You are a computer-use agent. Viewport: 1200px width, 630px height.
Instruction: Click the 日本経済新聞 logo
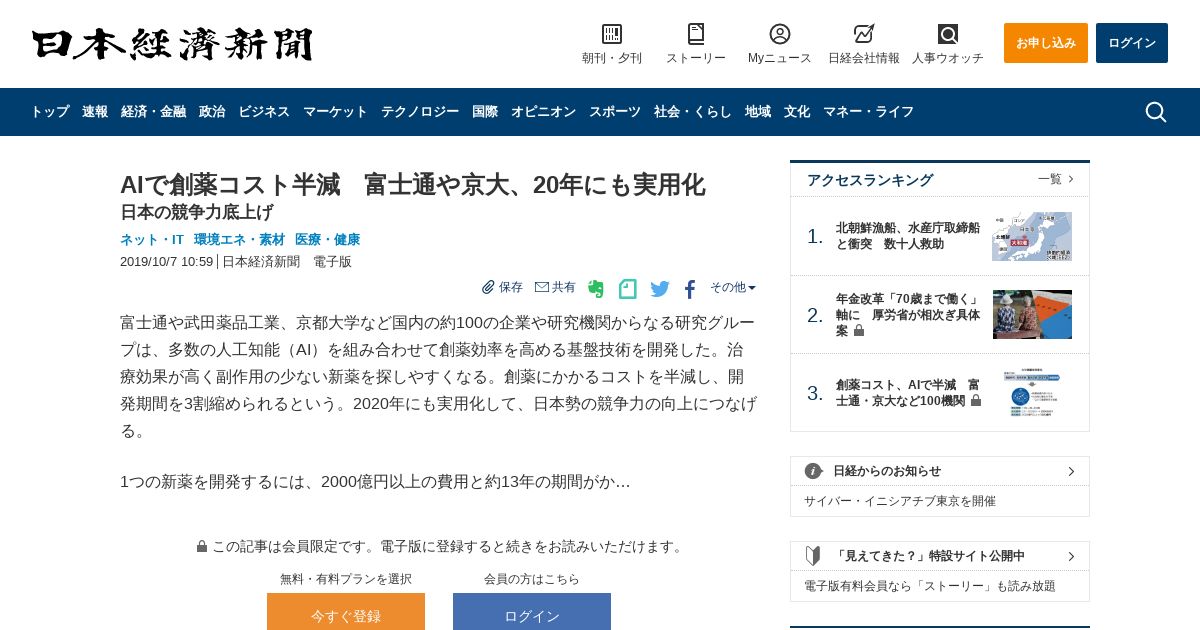click(172, 45)
